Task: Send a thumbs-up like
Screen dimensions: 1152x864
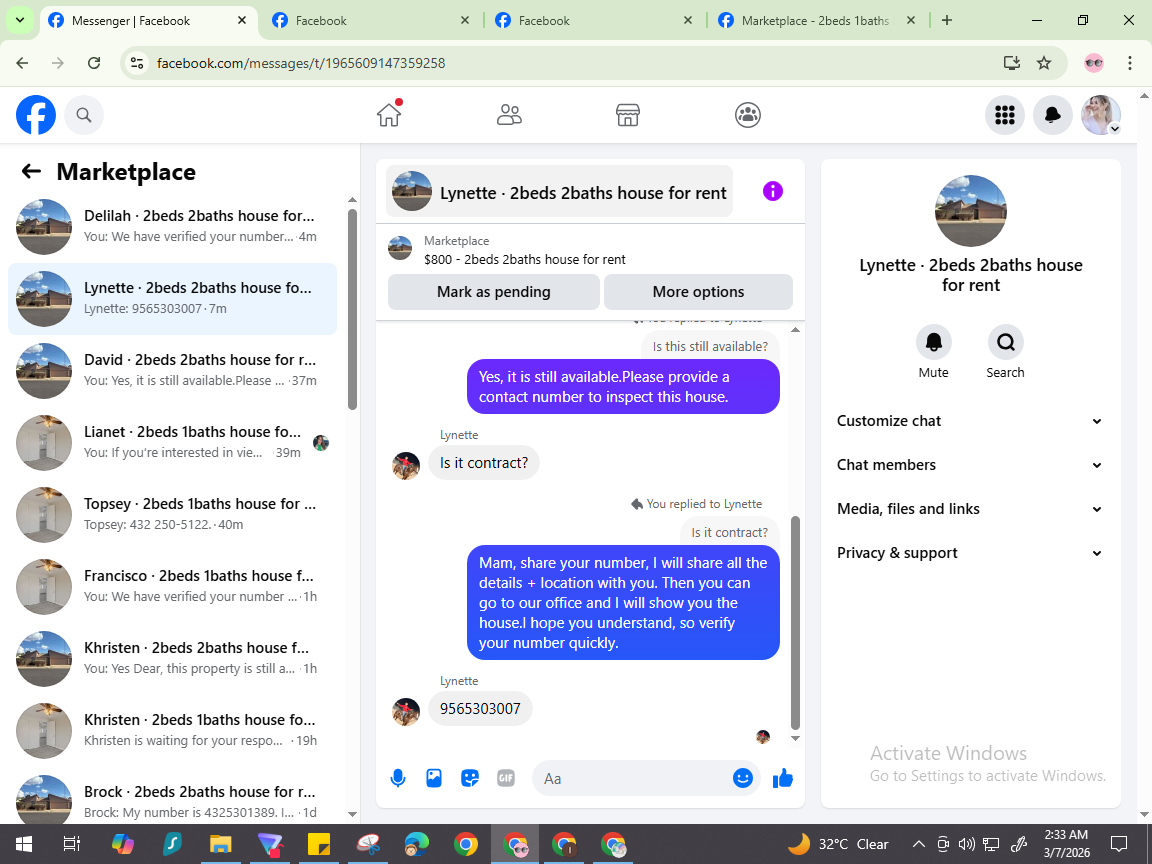Action: tap(782, 778)
